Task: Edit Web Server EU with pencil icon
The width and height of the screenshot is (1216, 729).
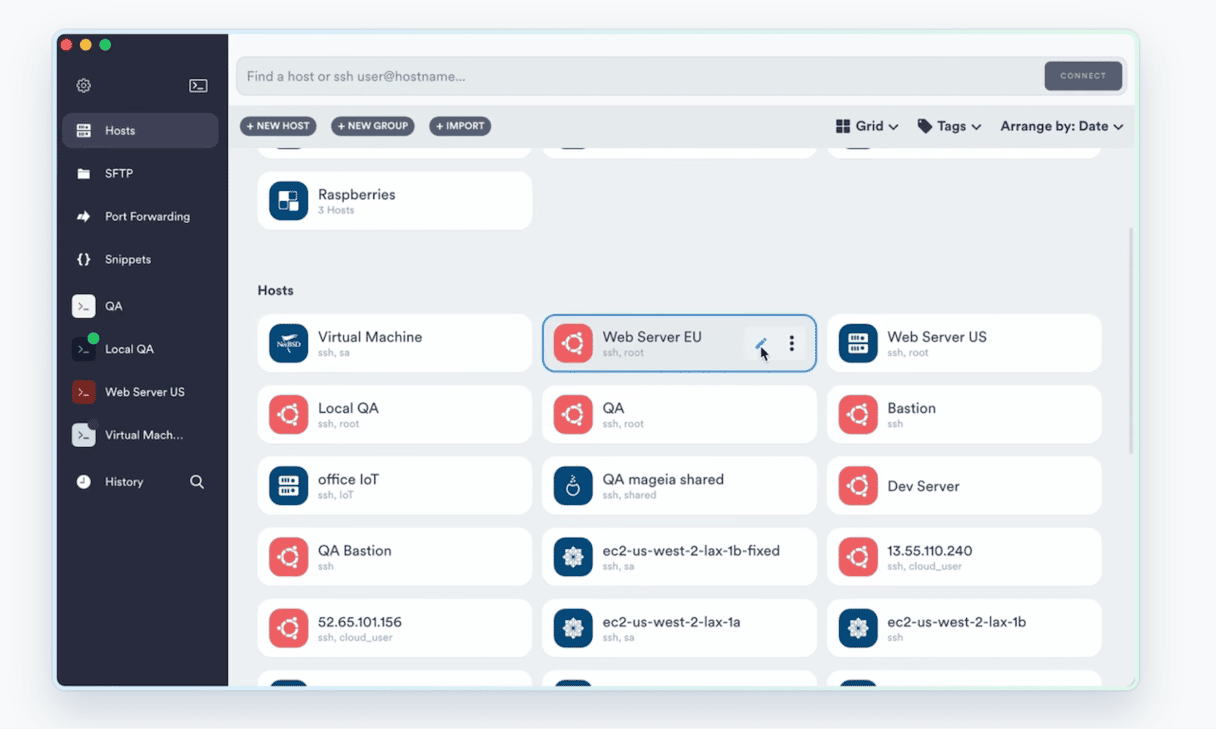Action: (x=761, y=343)
